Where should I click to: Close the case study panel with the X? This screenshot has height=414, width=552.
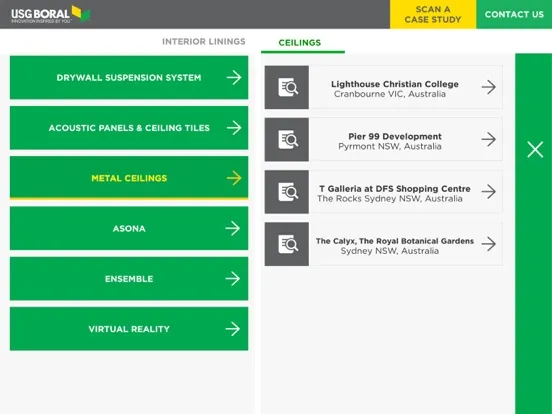[x=535, y=150]
